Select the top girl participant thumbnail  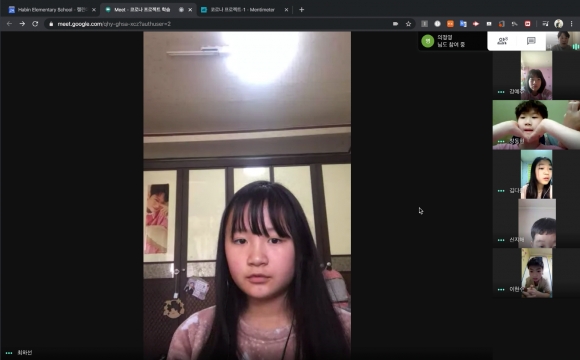[536, 75]
